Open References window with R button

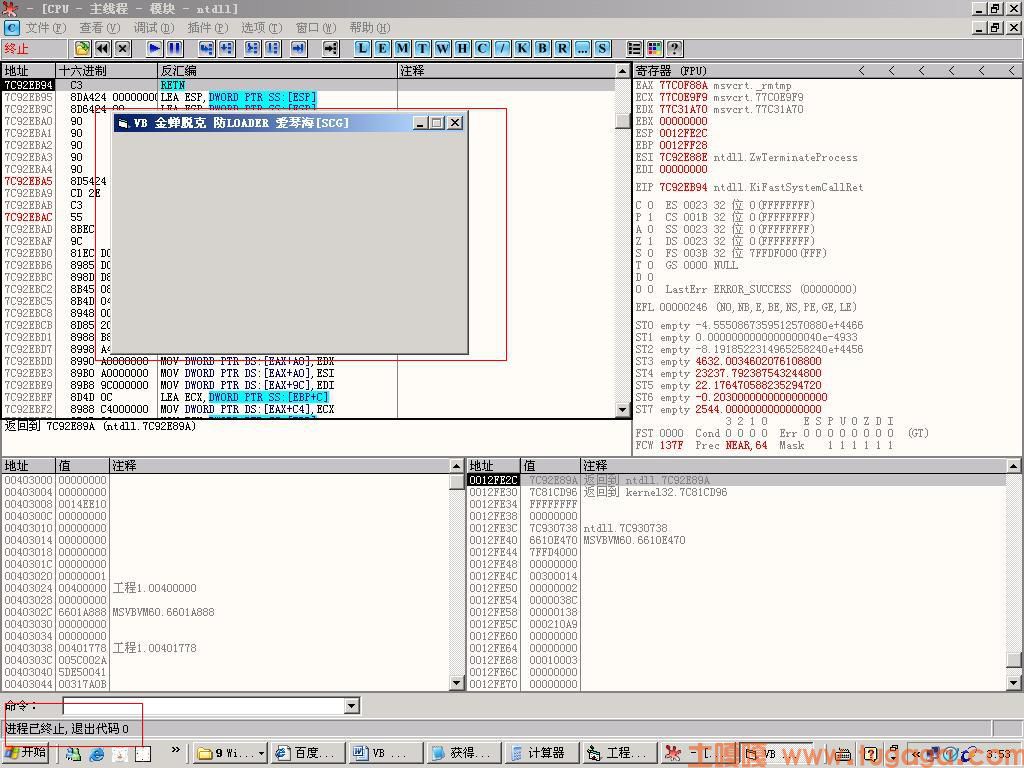[562, 48]
